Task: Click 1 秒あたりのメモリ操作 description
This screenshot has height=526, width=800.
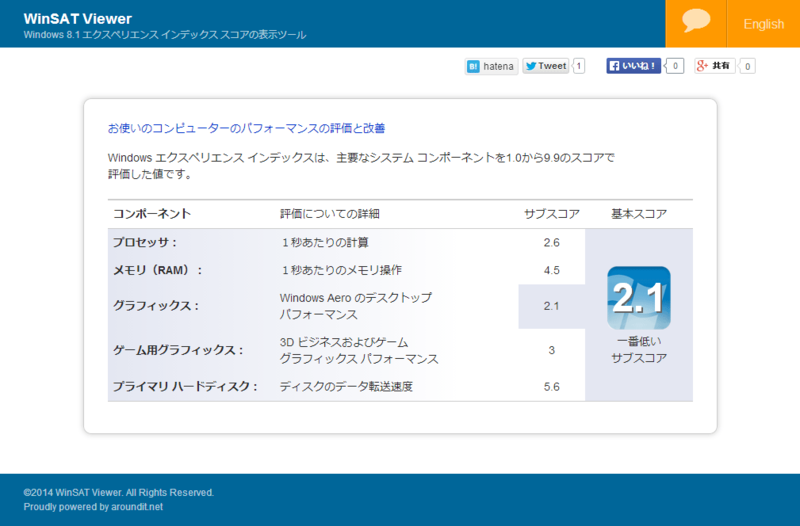Action: click(x=341, y=270)
